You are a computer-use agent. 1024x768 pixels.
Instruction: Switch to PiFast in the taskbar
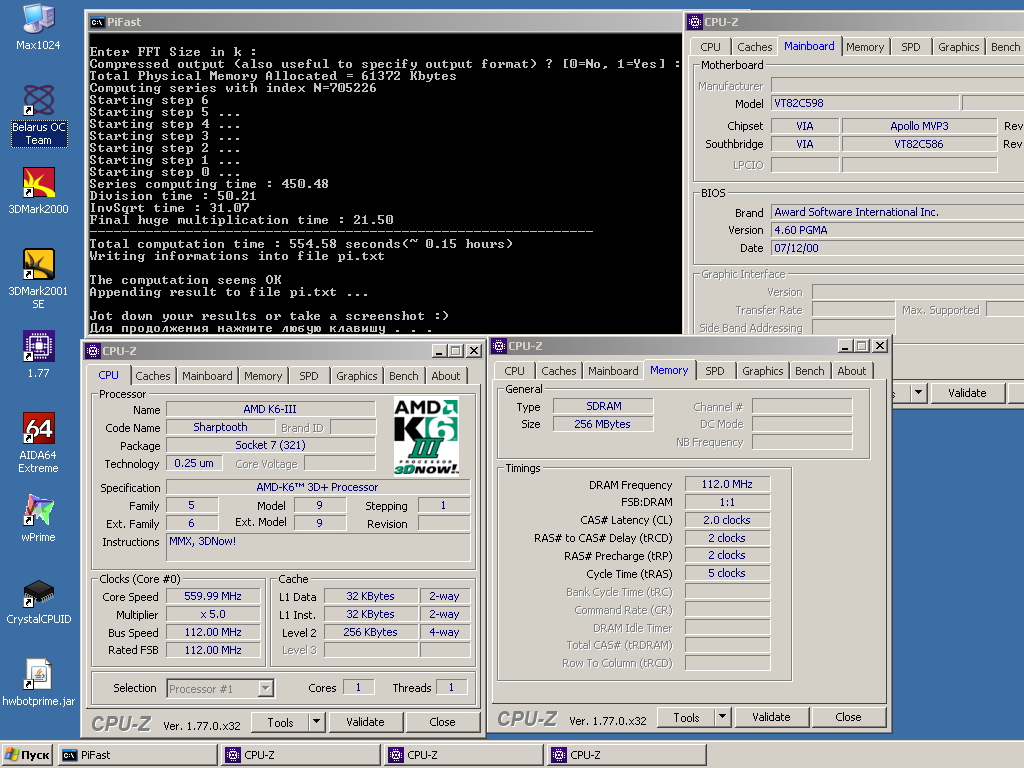pos(138,755)
